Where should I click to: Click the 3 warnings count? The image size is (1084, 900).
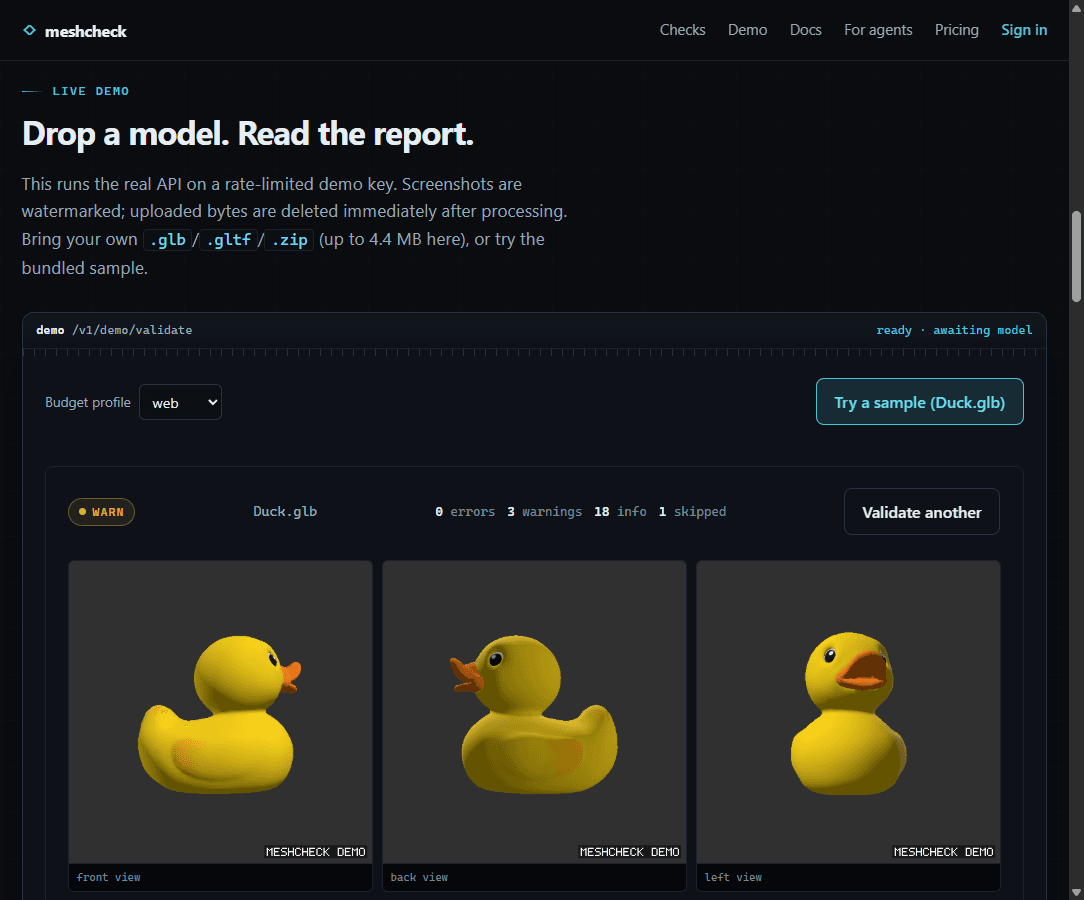(544, 512)
